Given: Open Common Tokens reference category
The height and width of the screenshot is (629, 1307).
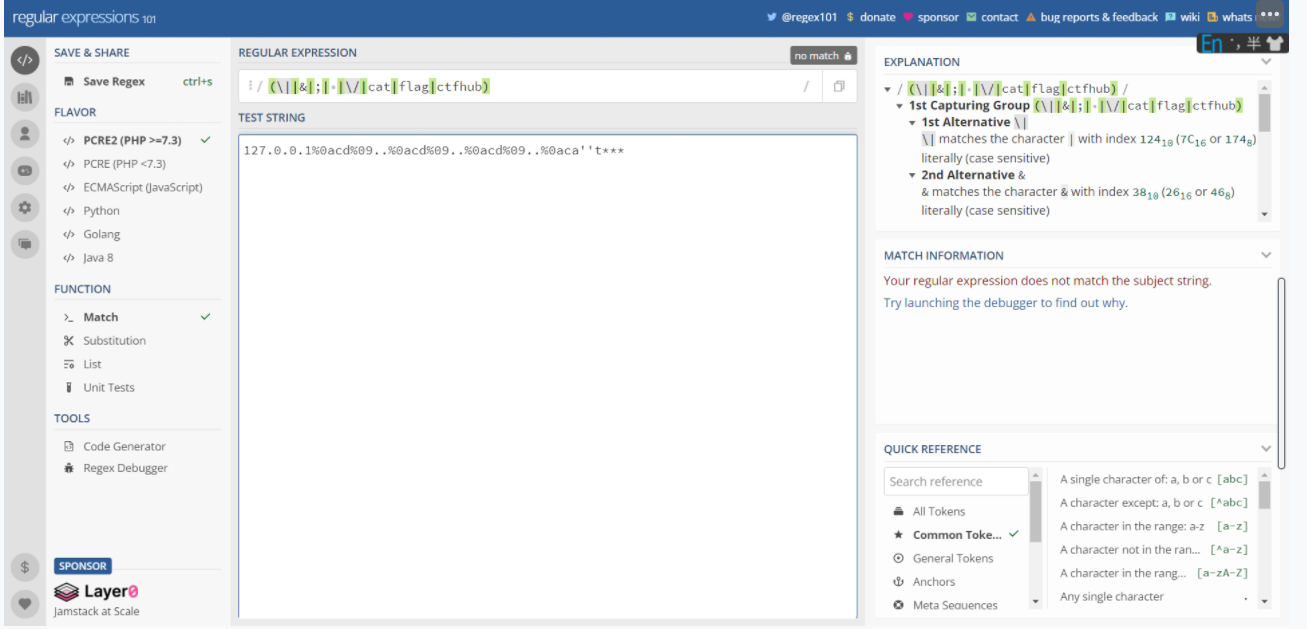Looking at the screenshot, I should click(955, 535).
